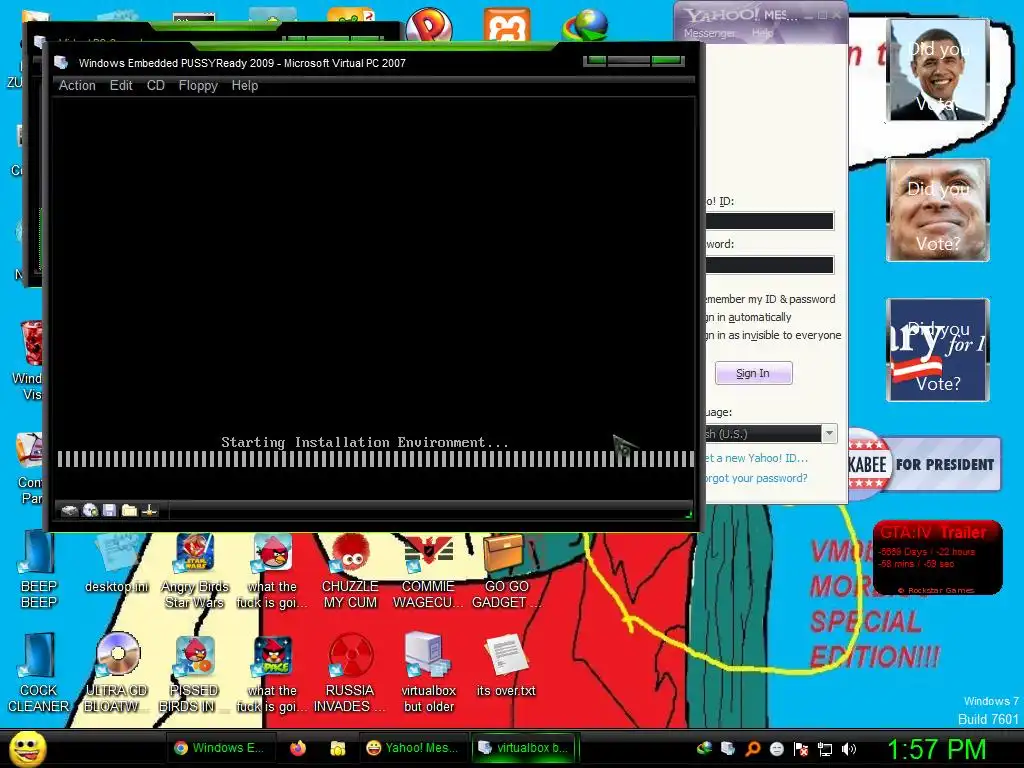Click Sign In in Yahoo! Messenger
Image resolution: width=1024 pixels, height=768 pixels.
pyautogui.click(x=753, y=373)
